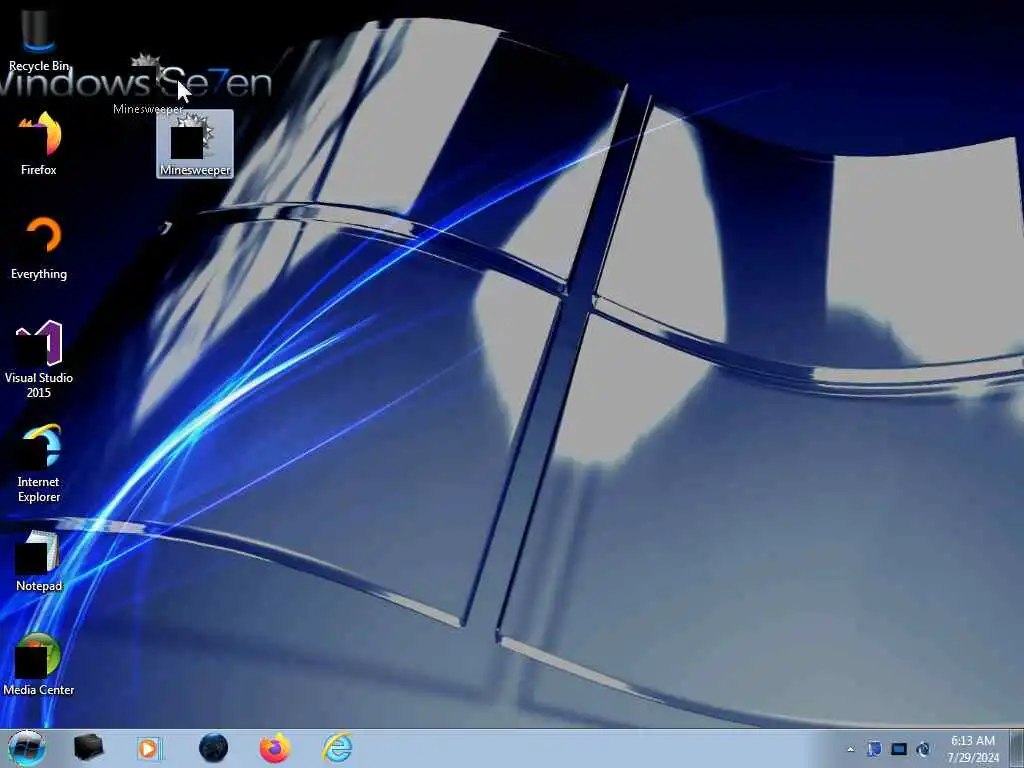Select the Internet Explorer desktop shortcut
The height and width of the screenshot is (768, 1024).
[x=39, y=464]
